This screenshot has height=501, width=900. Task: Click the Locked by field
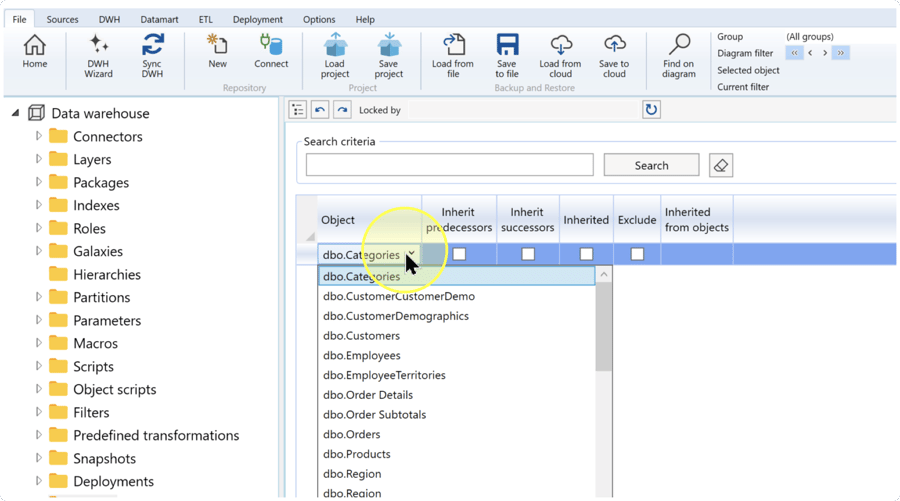click(523, 110)
